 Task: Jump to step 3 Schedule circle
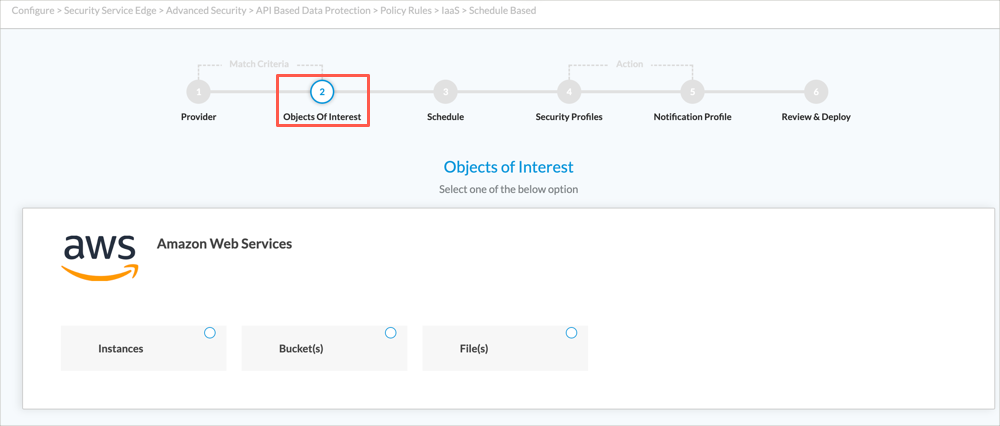445,92
